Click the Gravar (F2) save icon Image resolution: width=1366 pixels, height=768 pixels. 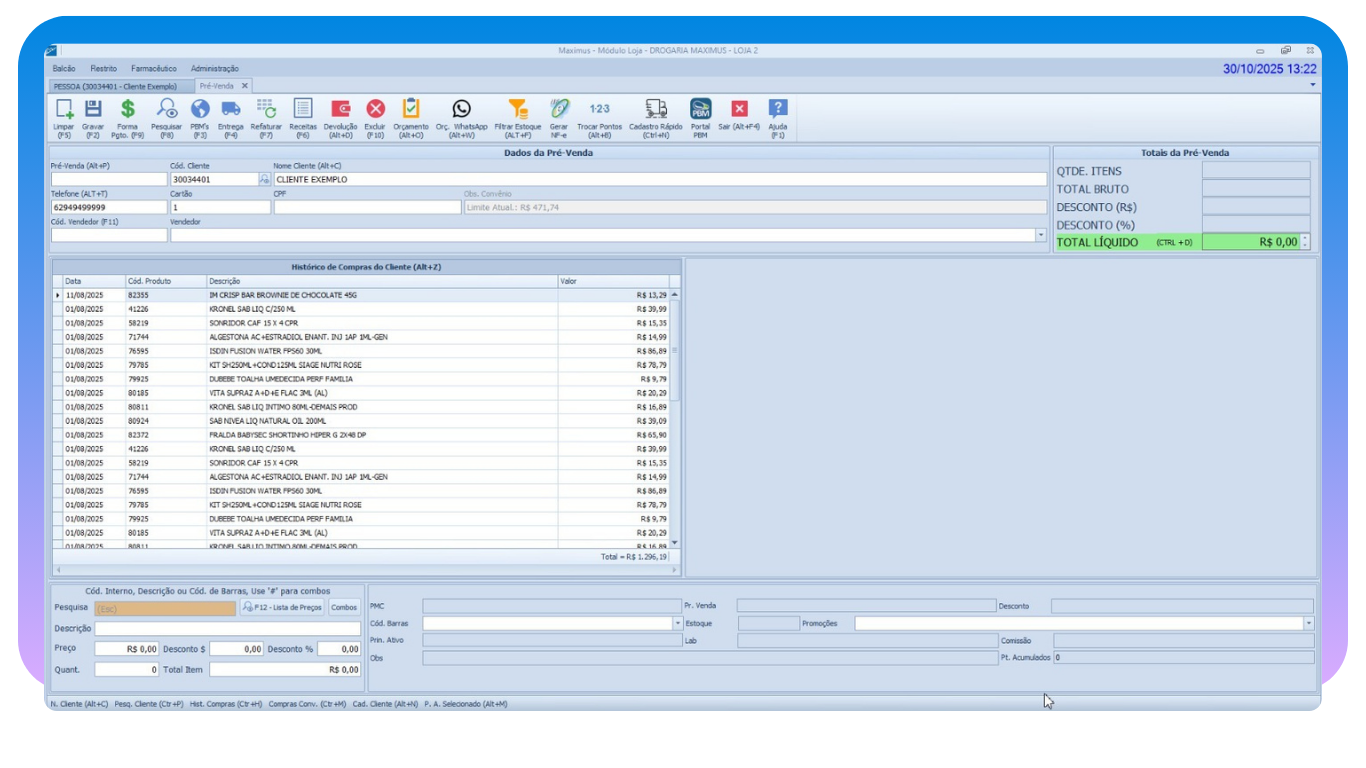tap(93, 109)
